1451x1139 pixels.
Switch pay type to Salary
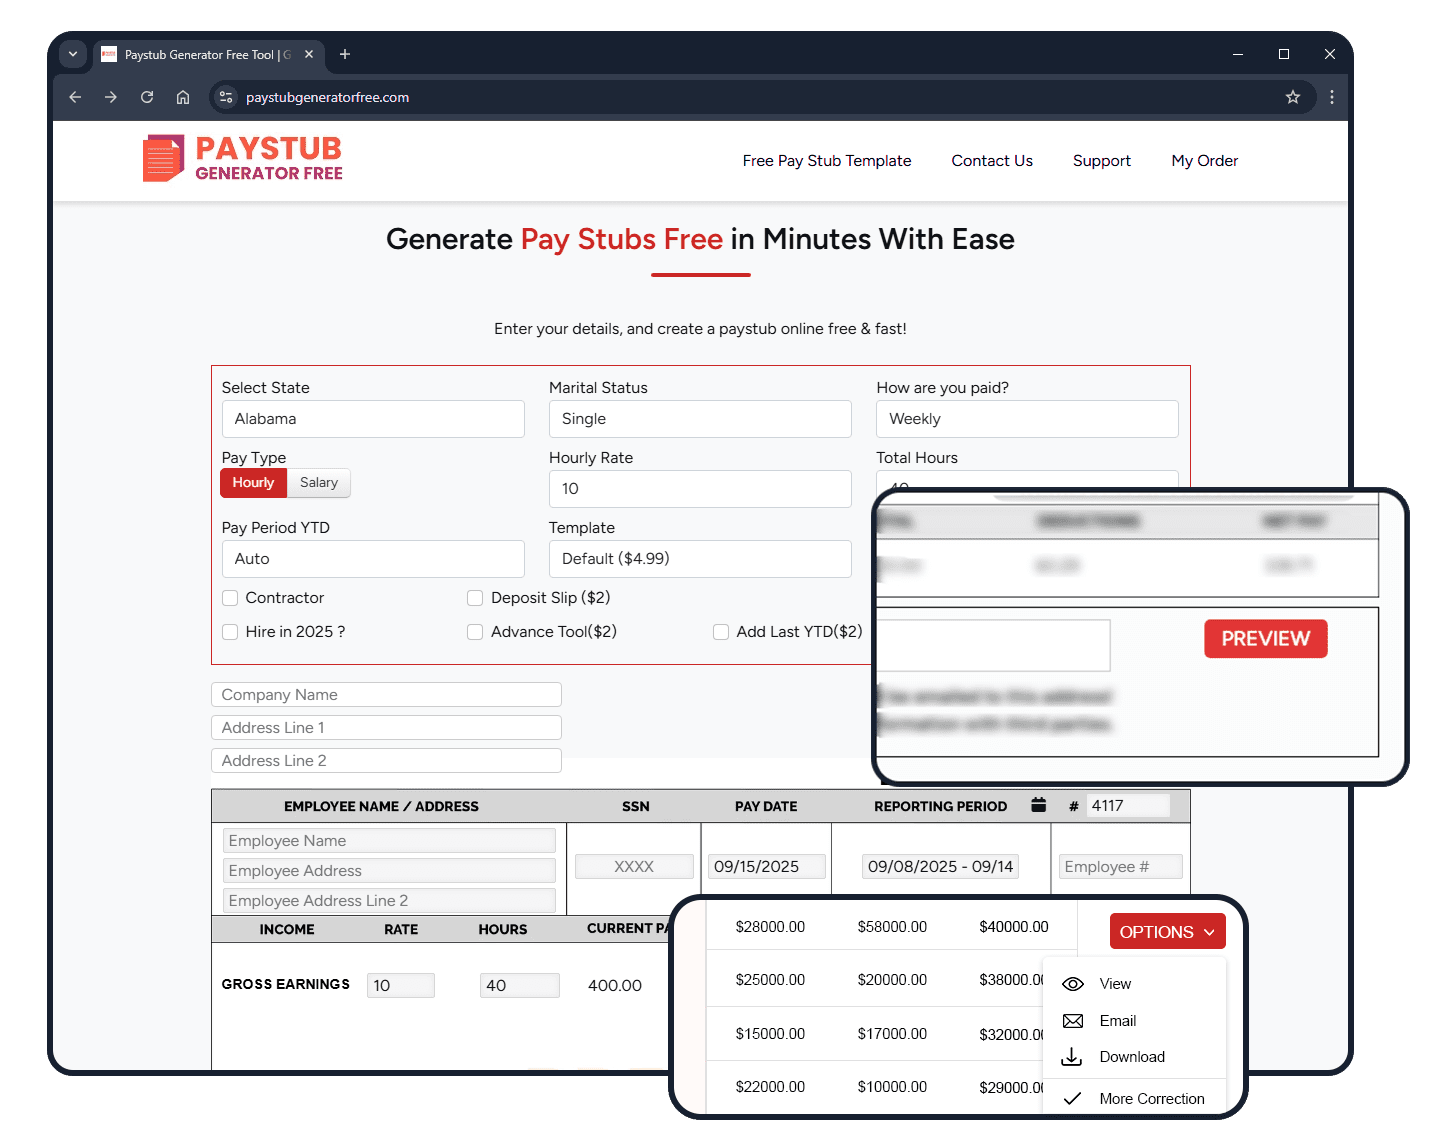(x=319, y=483)
